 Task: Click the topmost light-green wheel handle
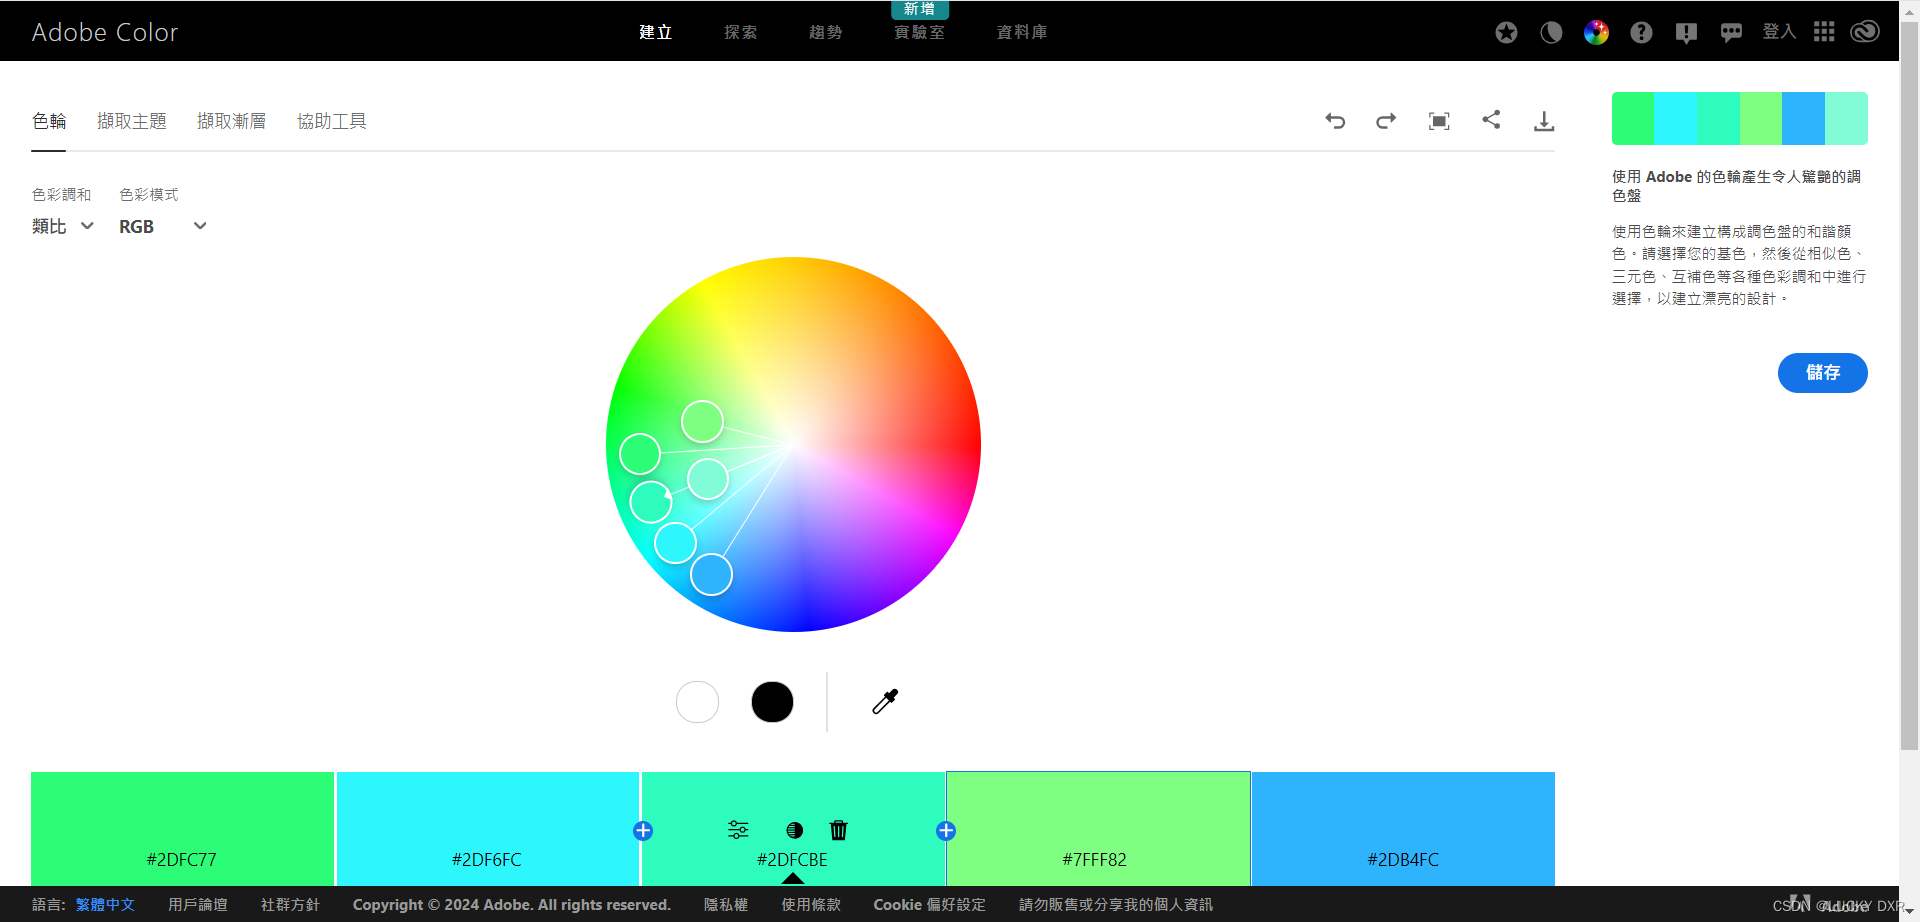tap(703, 422)
